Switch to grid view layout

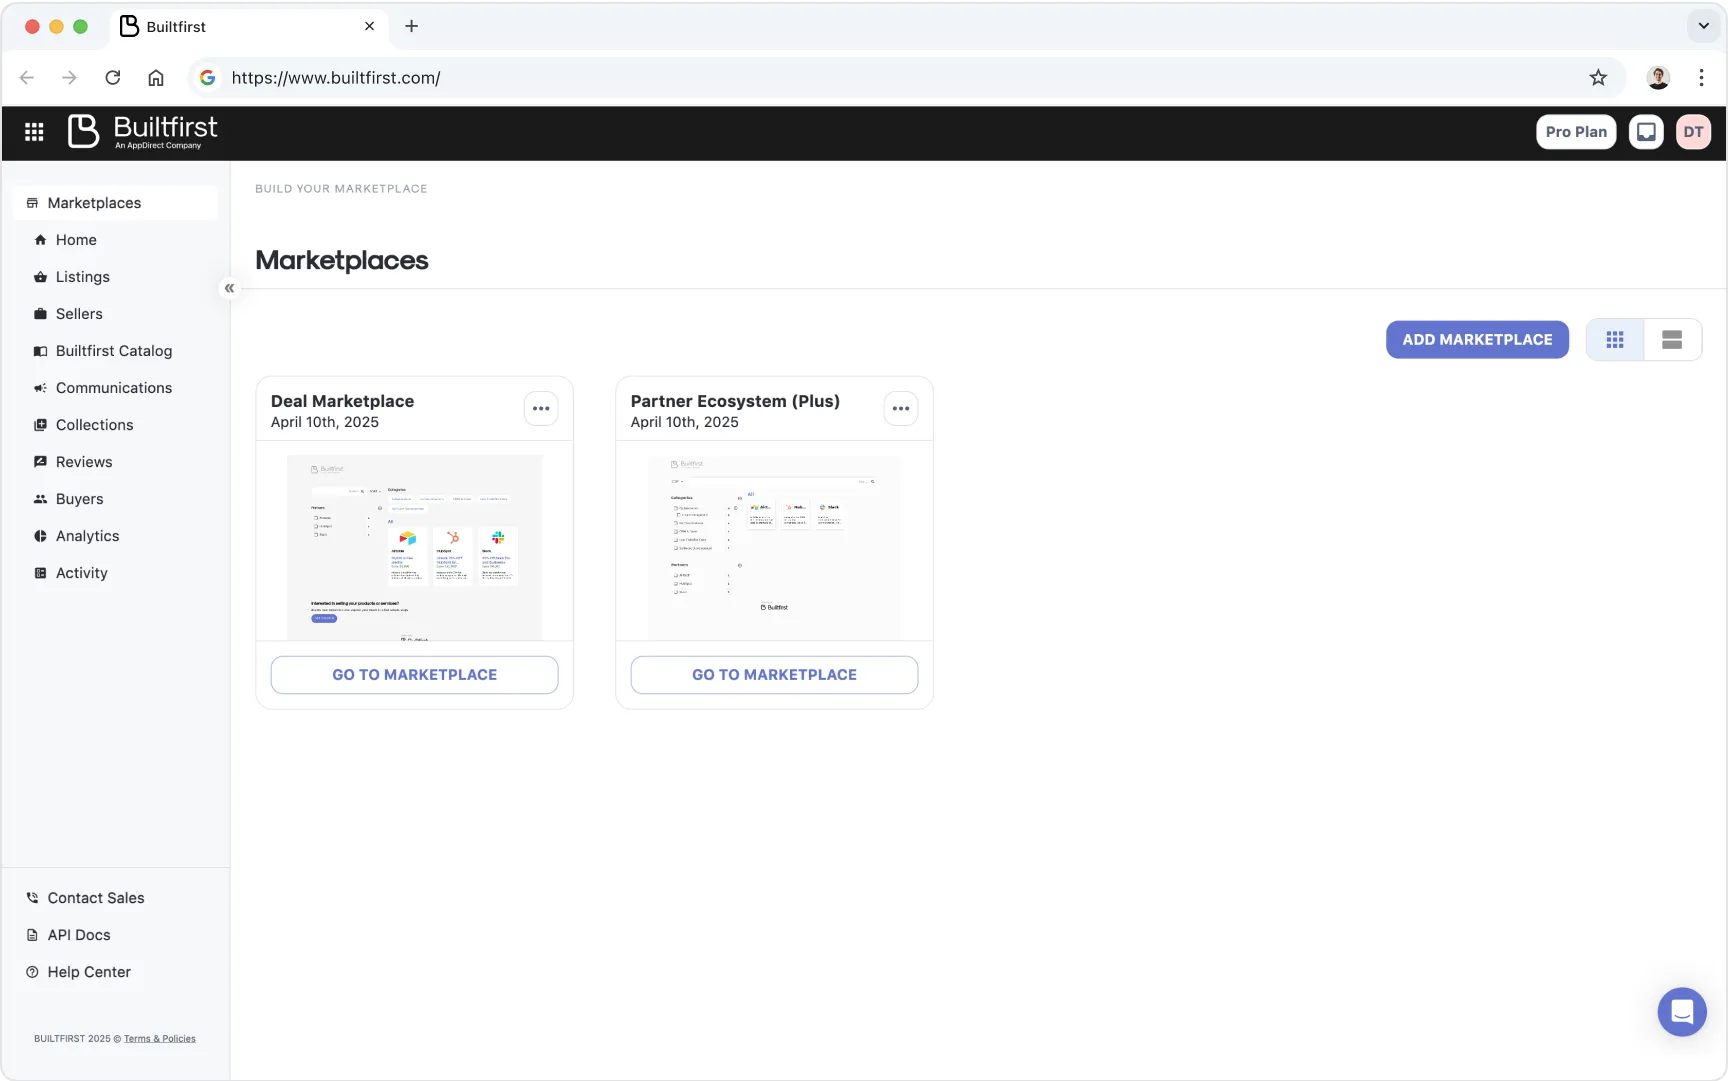[x=1615, y=340]
